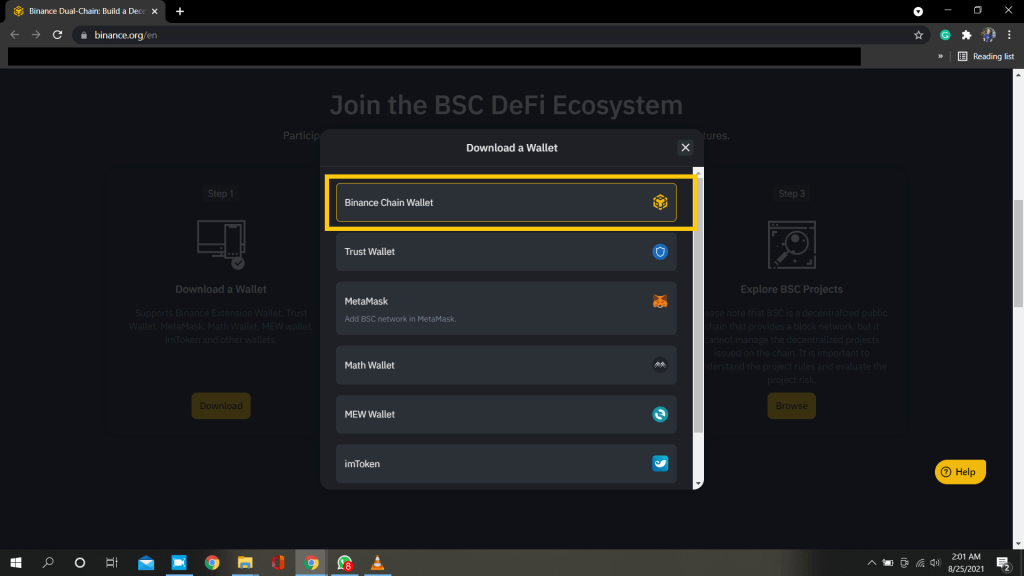Click the Trust Wallet shield icon

click(659, 252)
